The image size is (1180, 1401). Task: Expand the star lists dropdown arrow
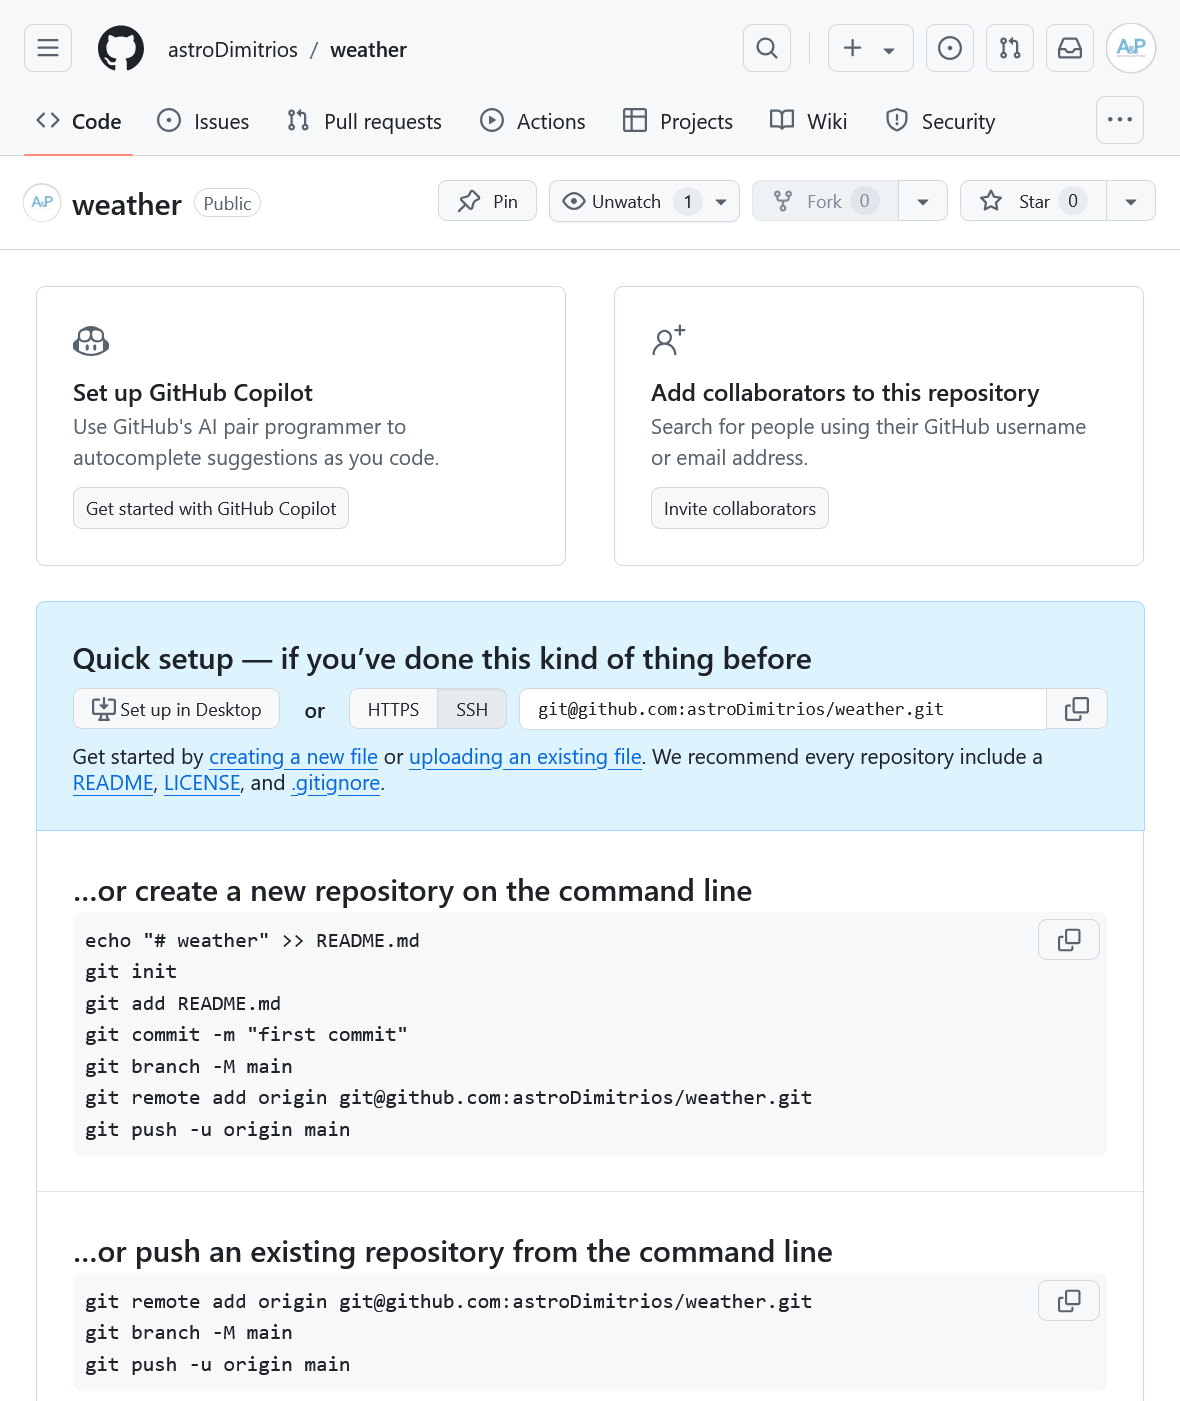pos(1131,201)
